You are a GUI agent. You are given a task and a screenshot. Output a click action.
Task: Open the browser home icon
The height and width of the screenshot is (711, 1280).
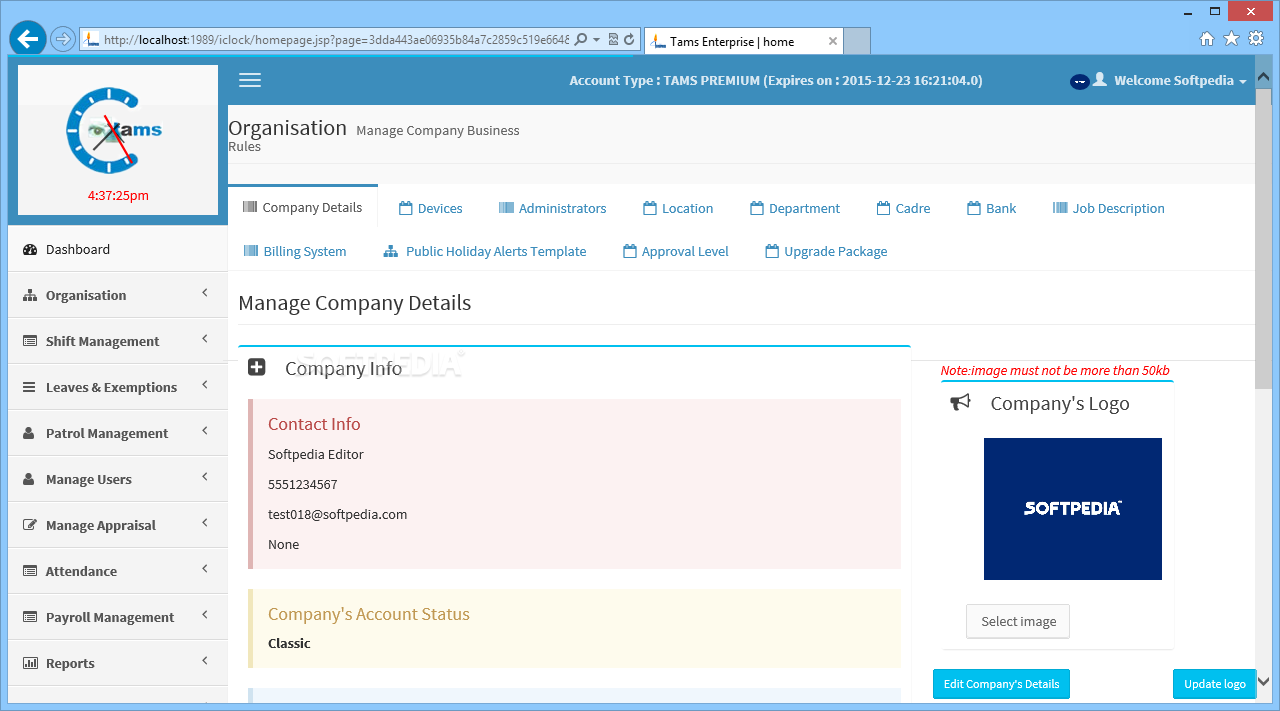(1207, 39)
